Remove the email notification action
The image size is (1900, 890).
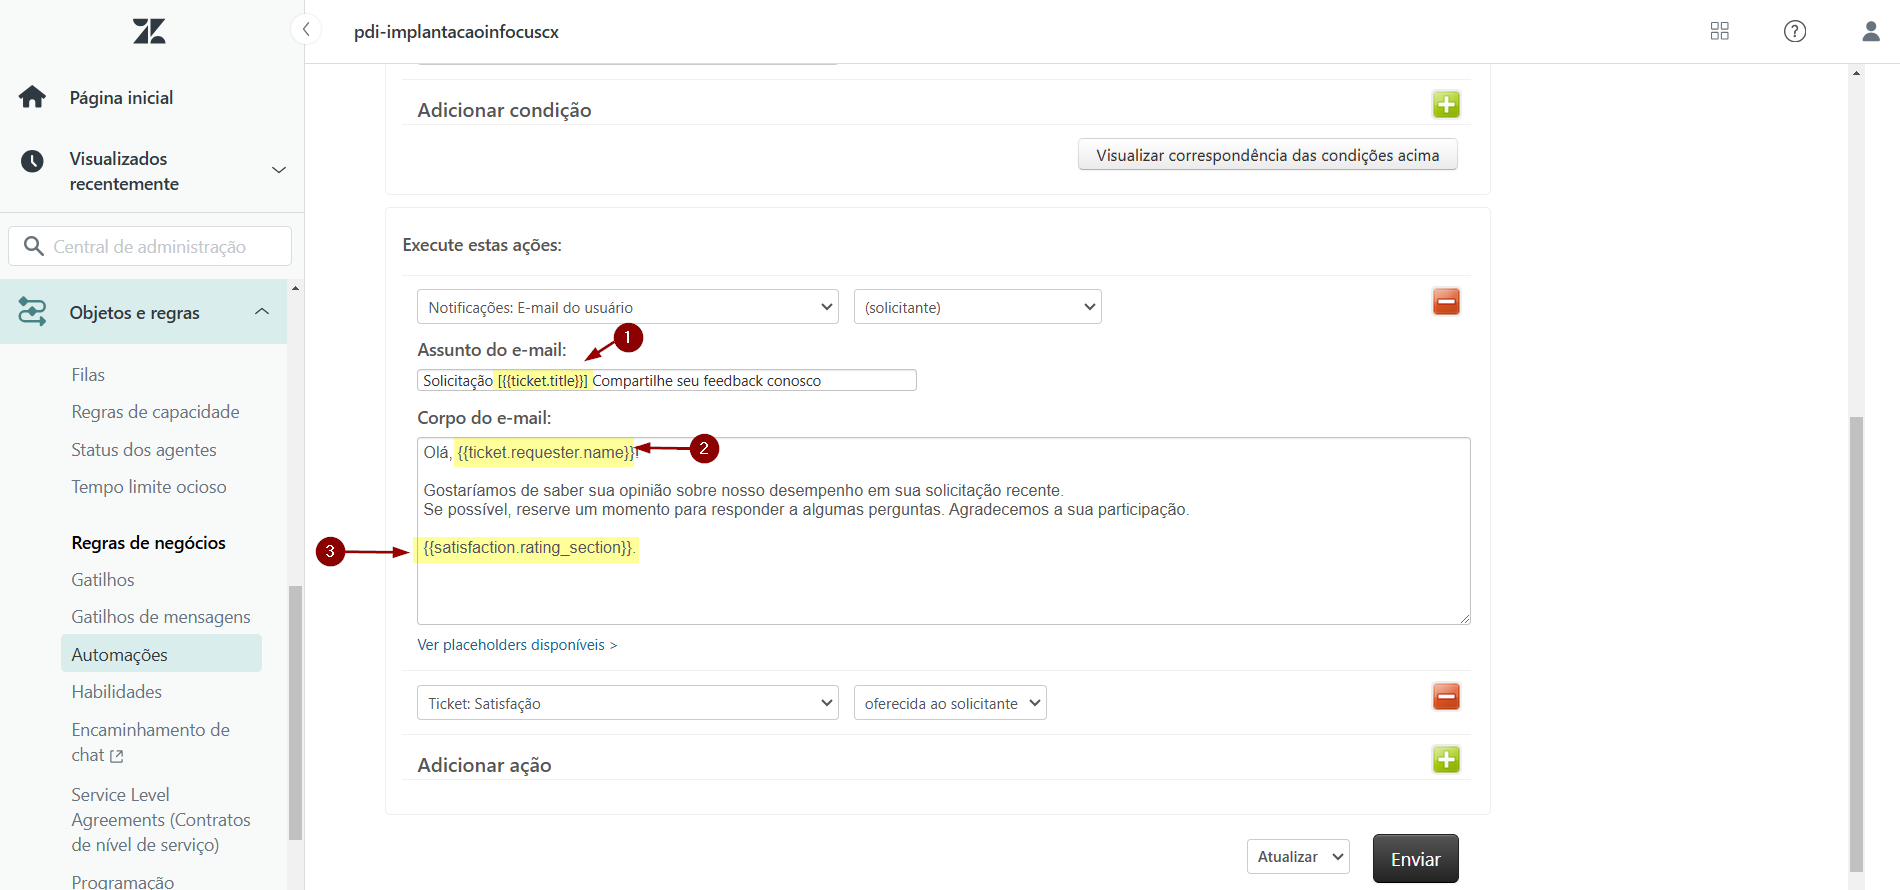pyautogui.click(x=1445, y=302)
